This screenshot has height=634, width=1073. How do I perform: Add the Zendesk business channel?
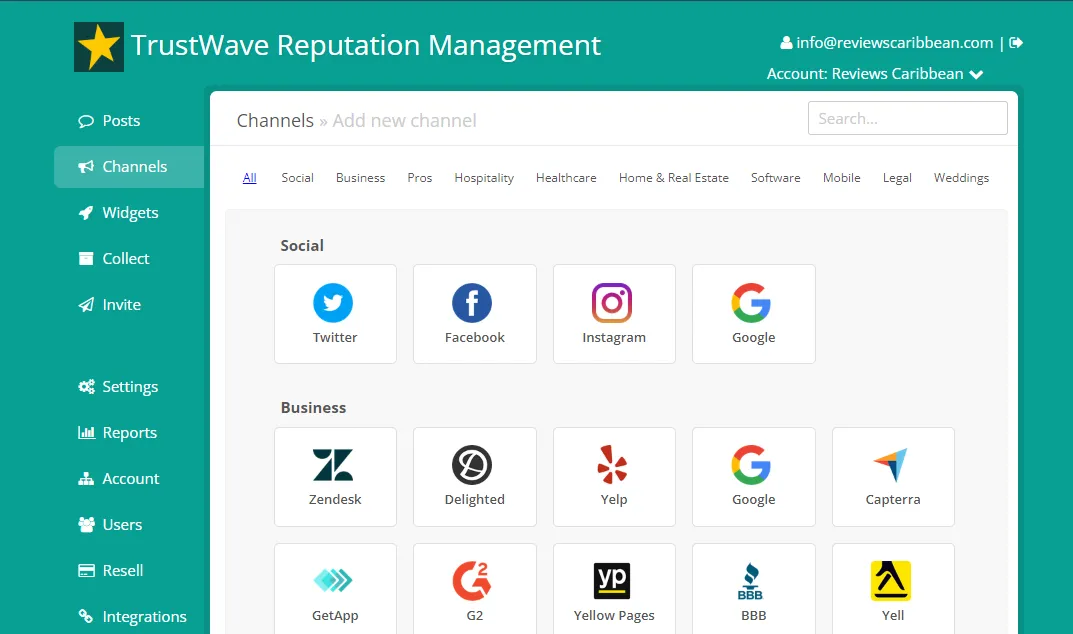335,477
